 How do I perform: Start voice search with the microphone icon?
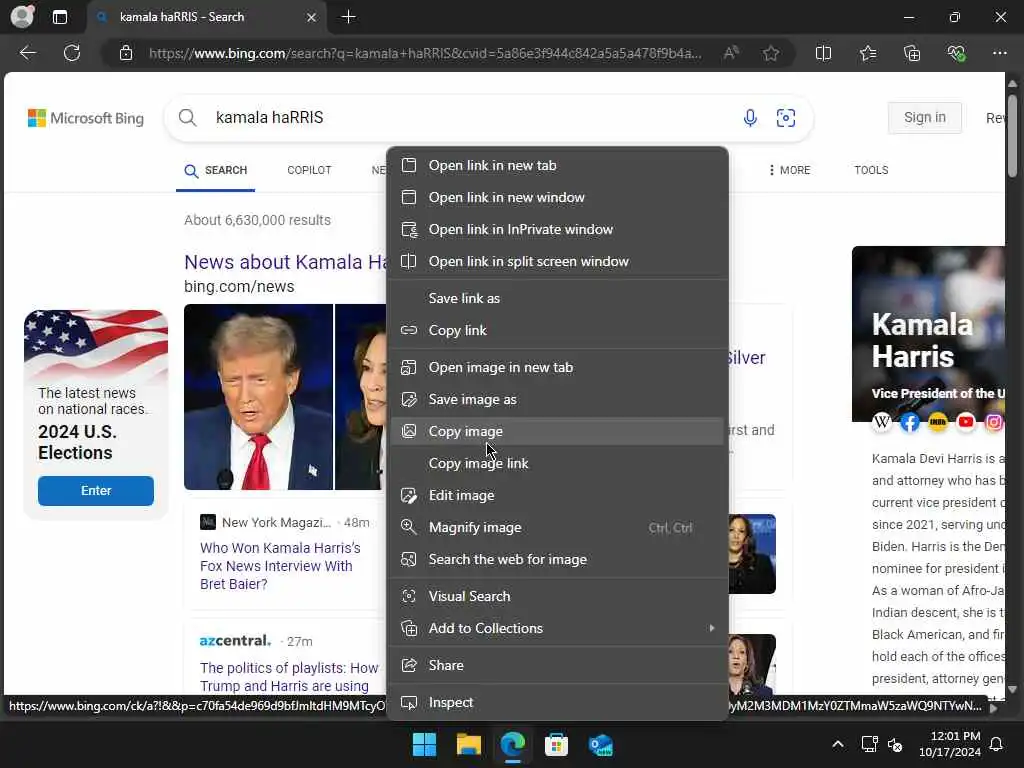[x=750, y=118]
